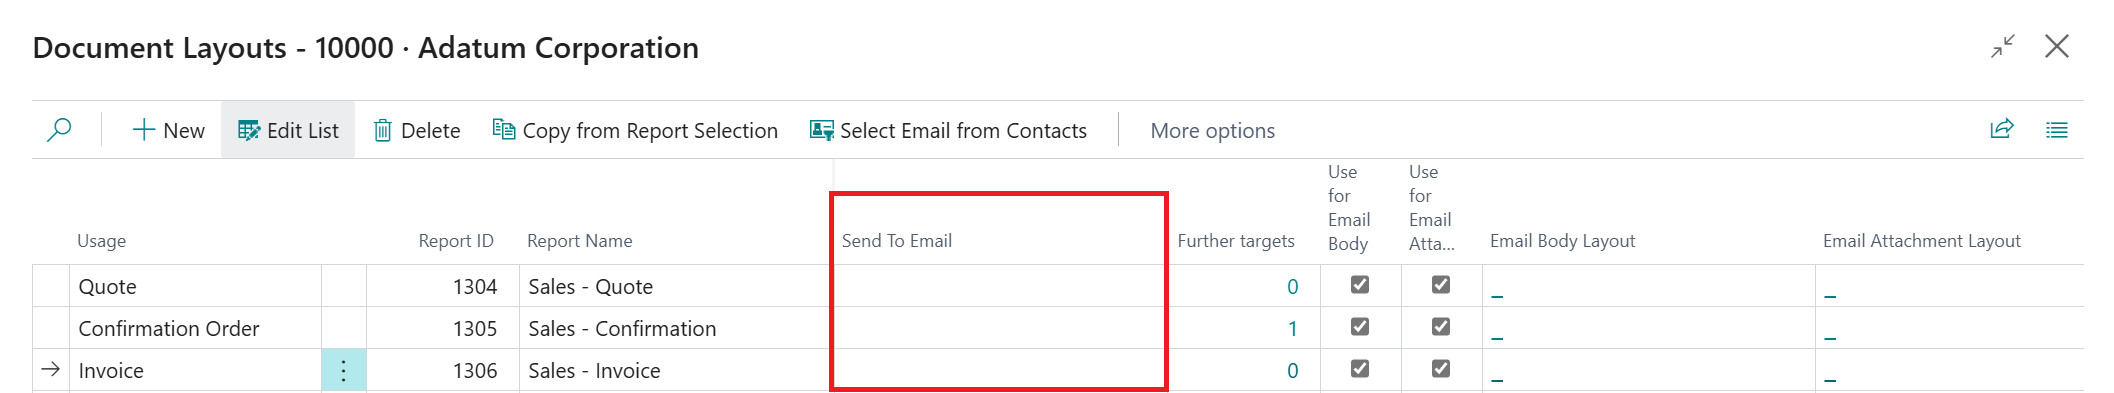Click the Delete trash icon
2114x393 pixels.
click(382, 130)
